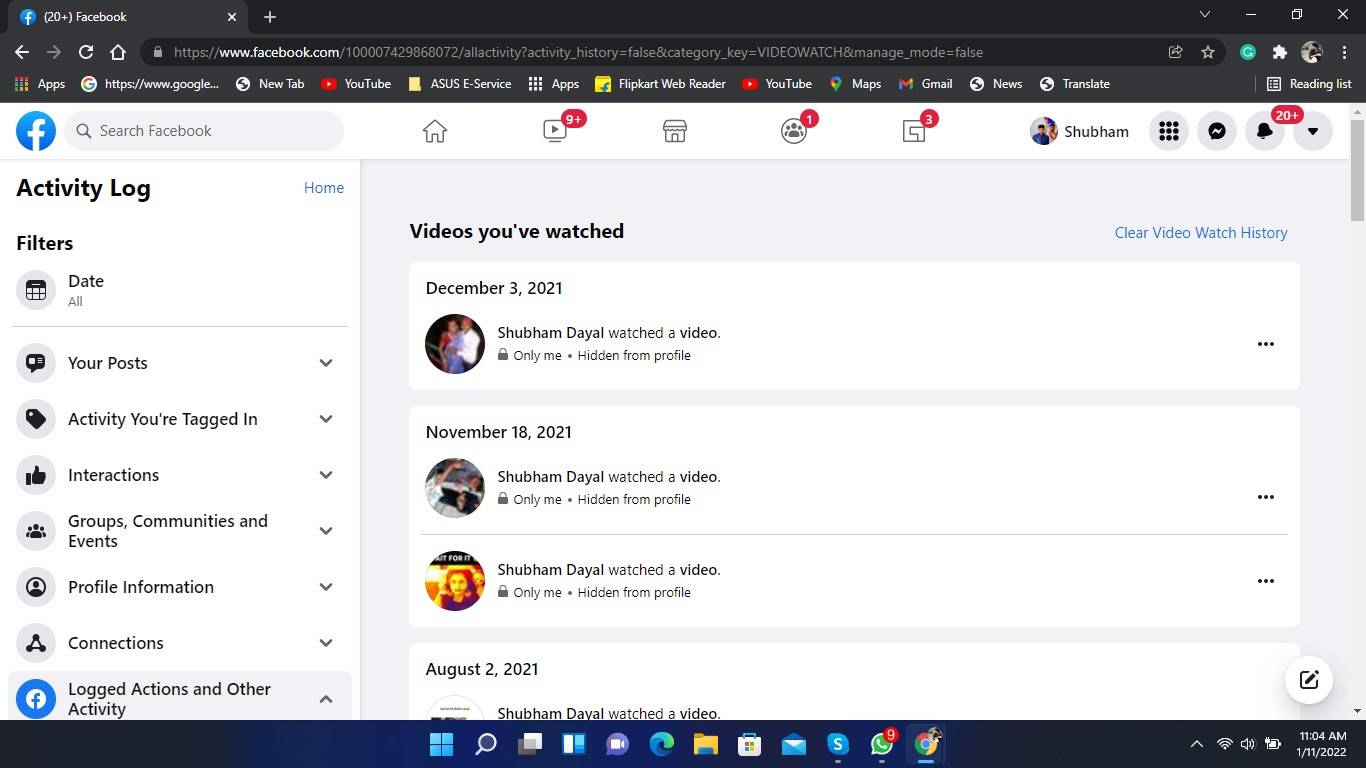Click the new message compose icon
This screenshot has width=1366, height=768.
1308,680
